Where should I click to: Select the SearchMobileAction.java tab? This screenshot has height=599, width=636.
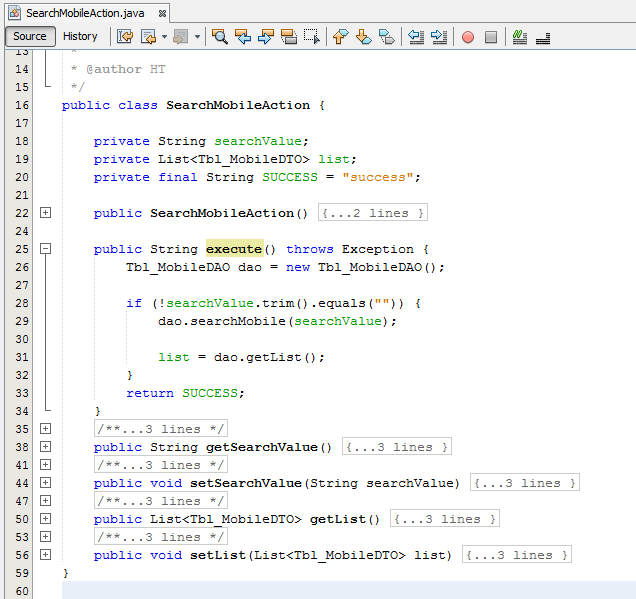(x=85, y=13)
